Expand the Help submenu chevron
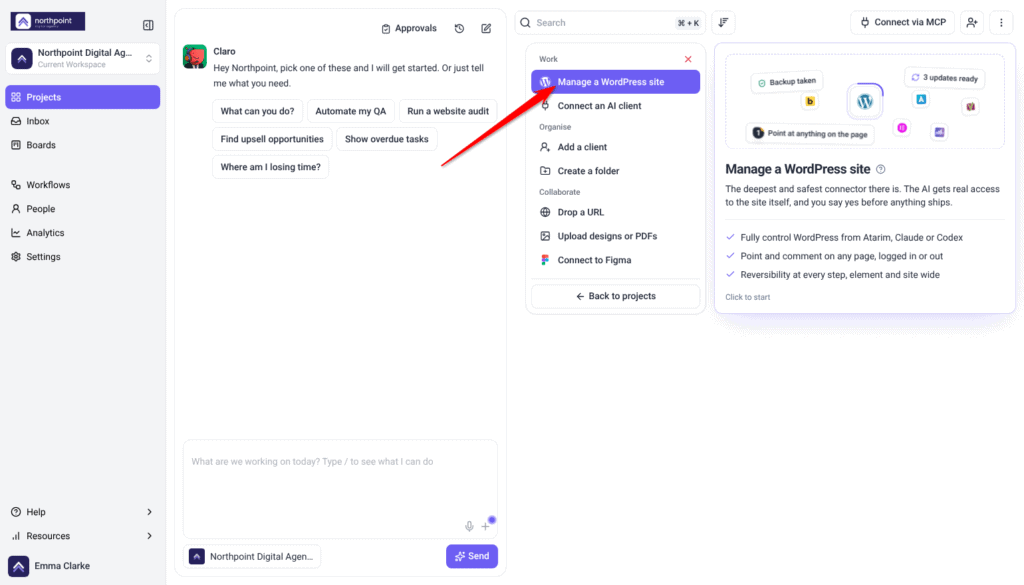 point(150,512)
